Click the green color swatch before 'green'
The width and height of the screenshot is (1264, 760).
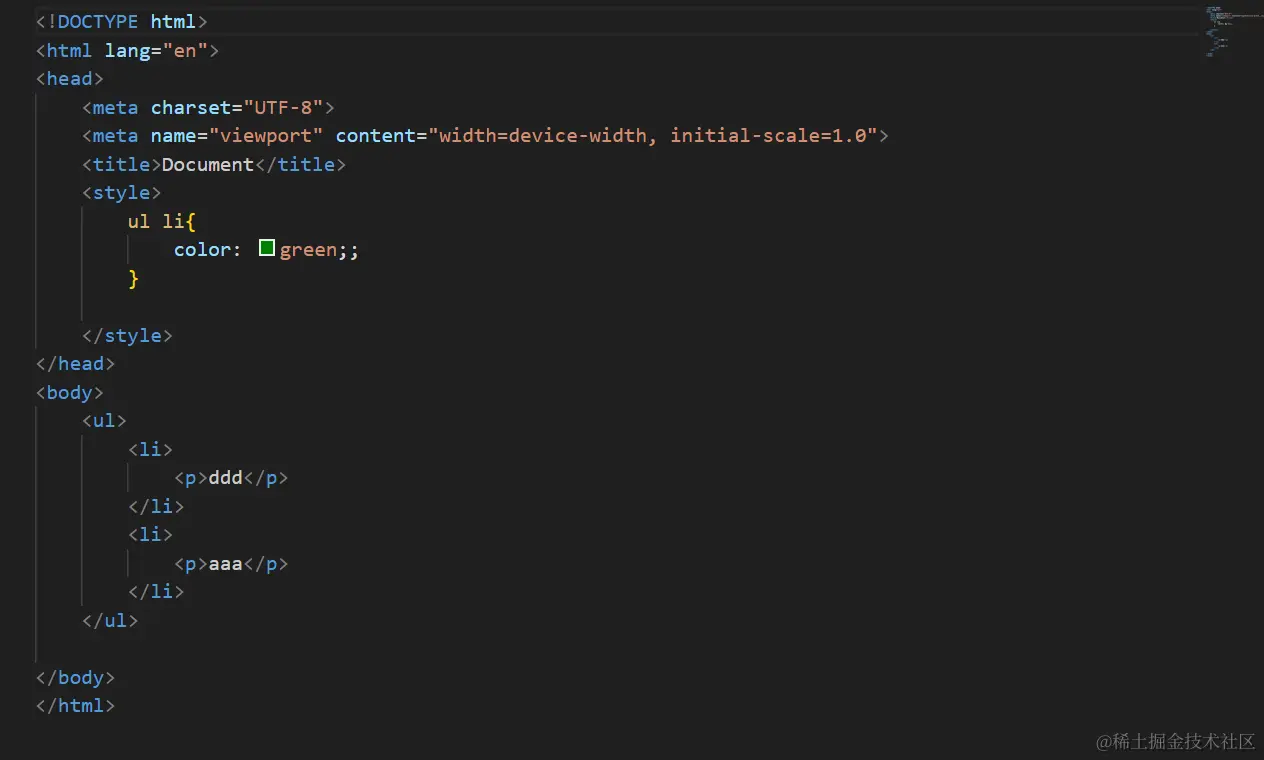[x=267, y=248]
